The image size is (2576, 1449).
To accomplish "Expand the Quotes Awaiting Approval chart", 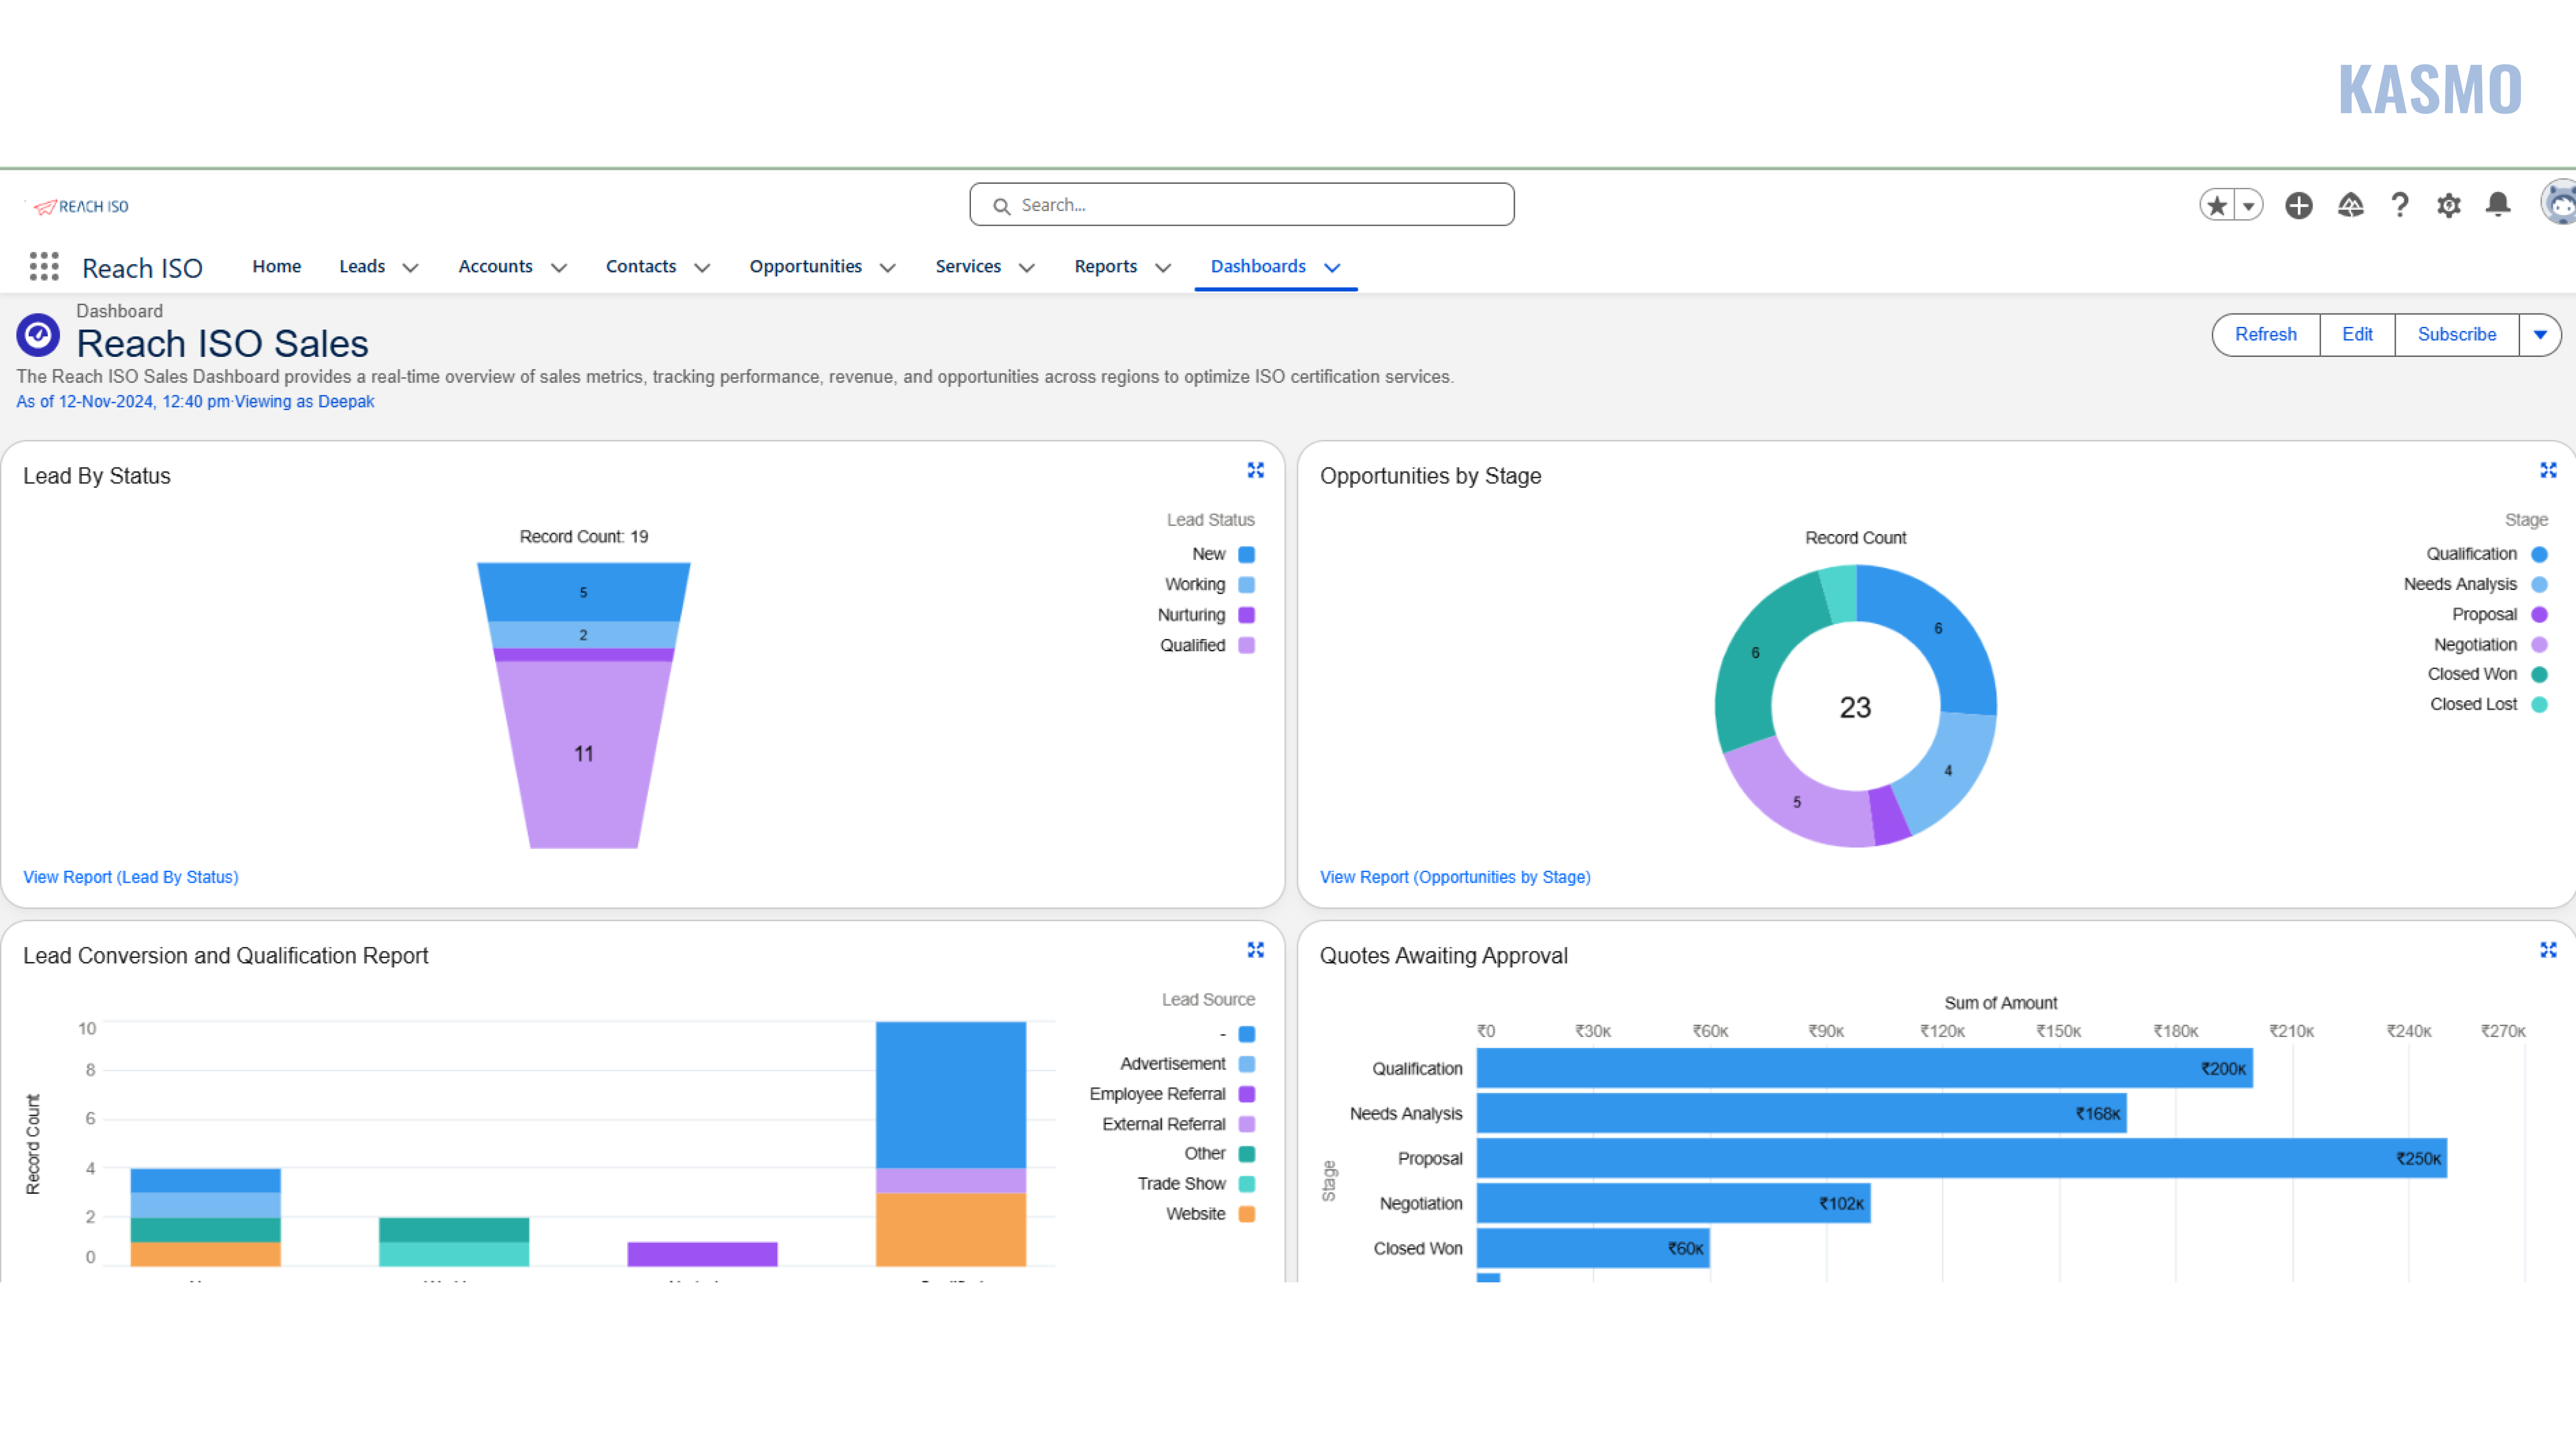I will (2548, 950).
